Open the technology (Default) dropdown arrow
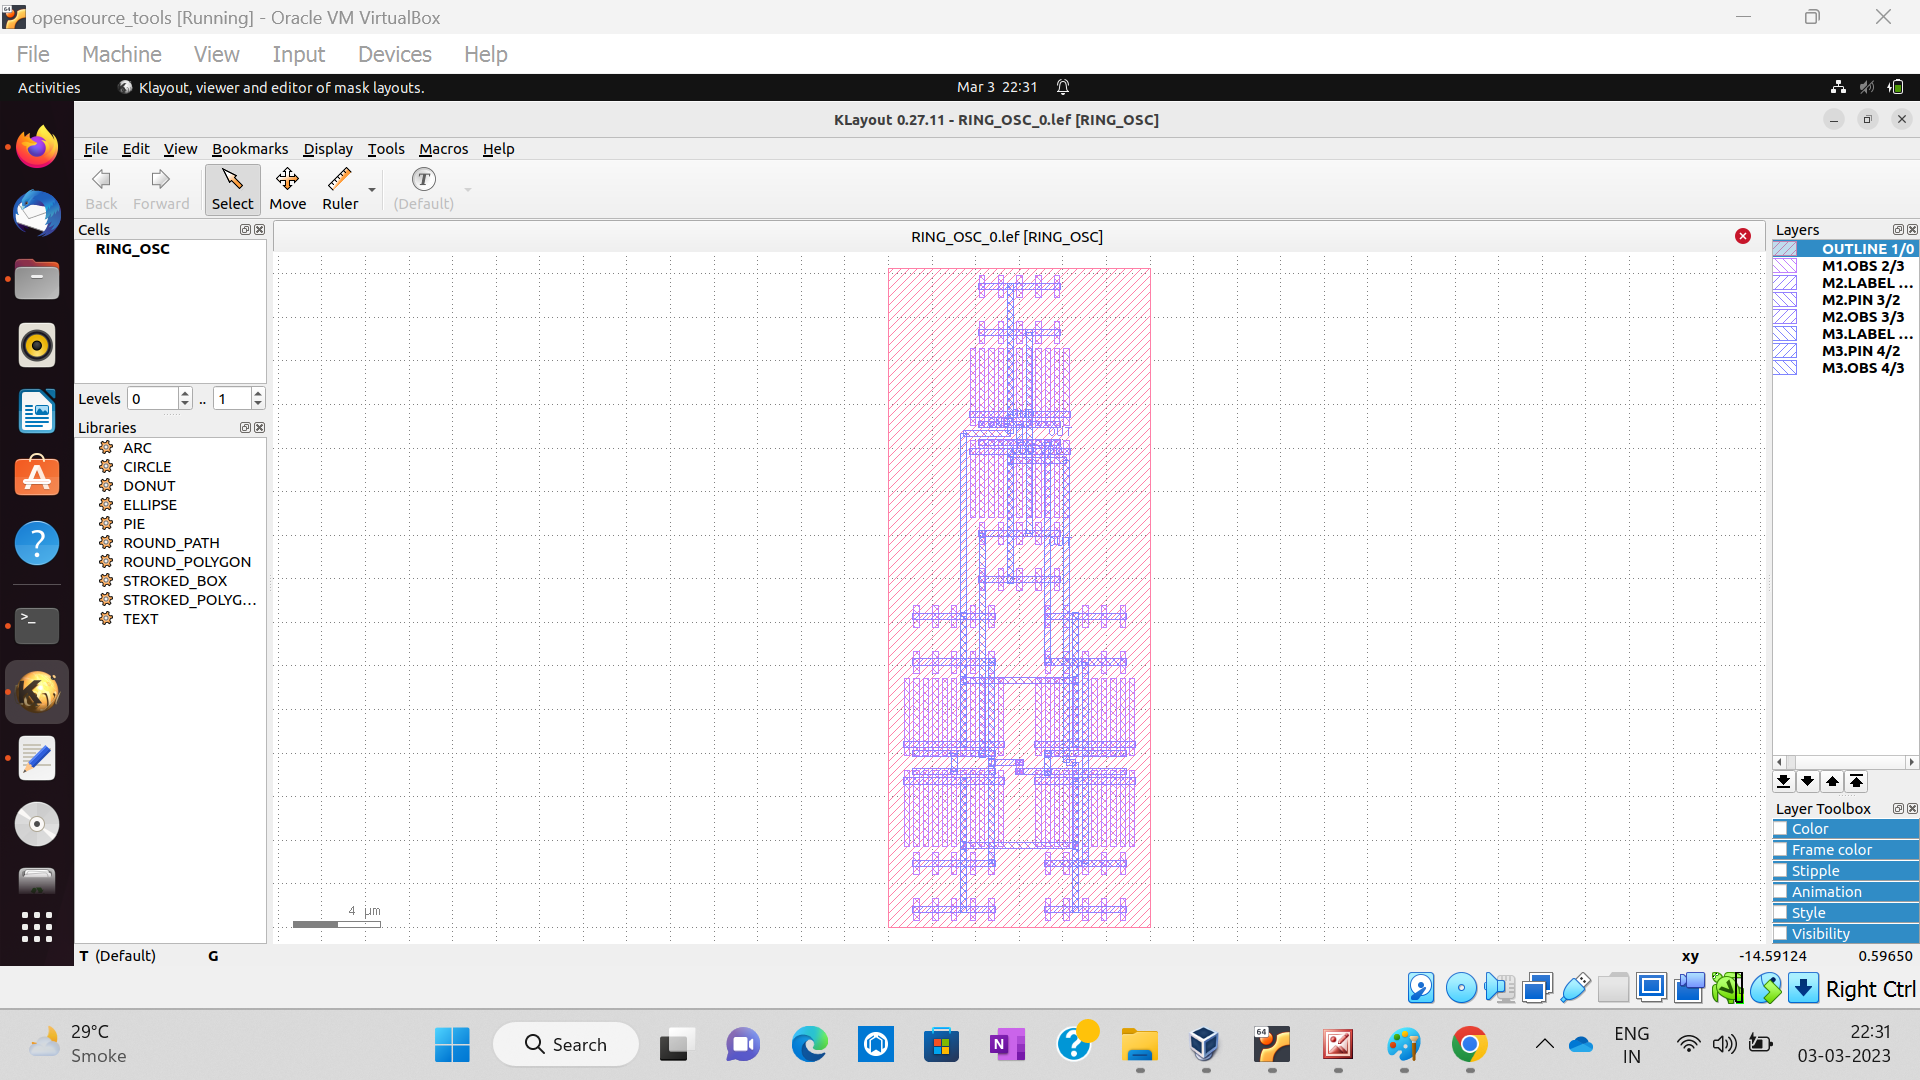 click(x=467, y=190)
